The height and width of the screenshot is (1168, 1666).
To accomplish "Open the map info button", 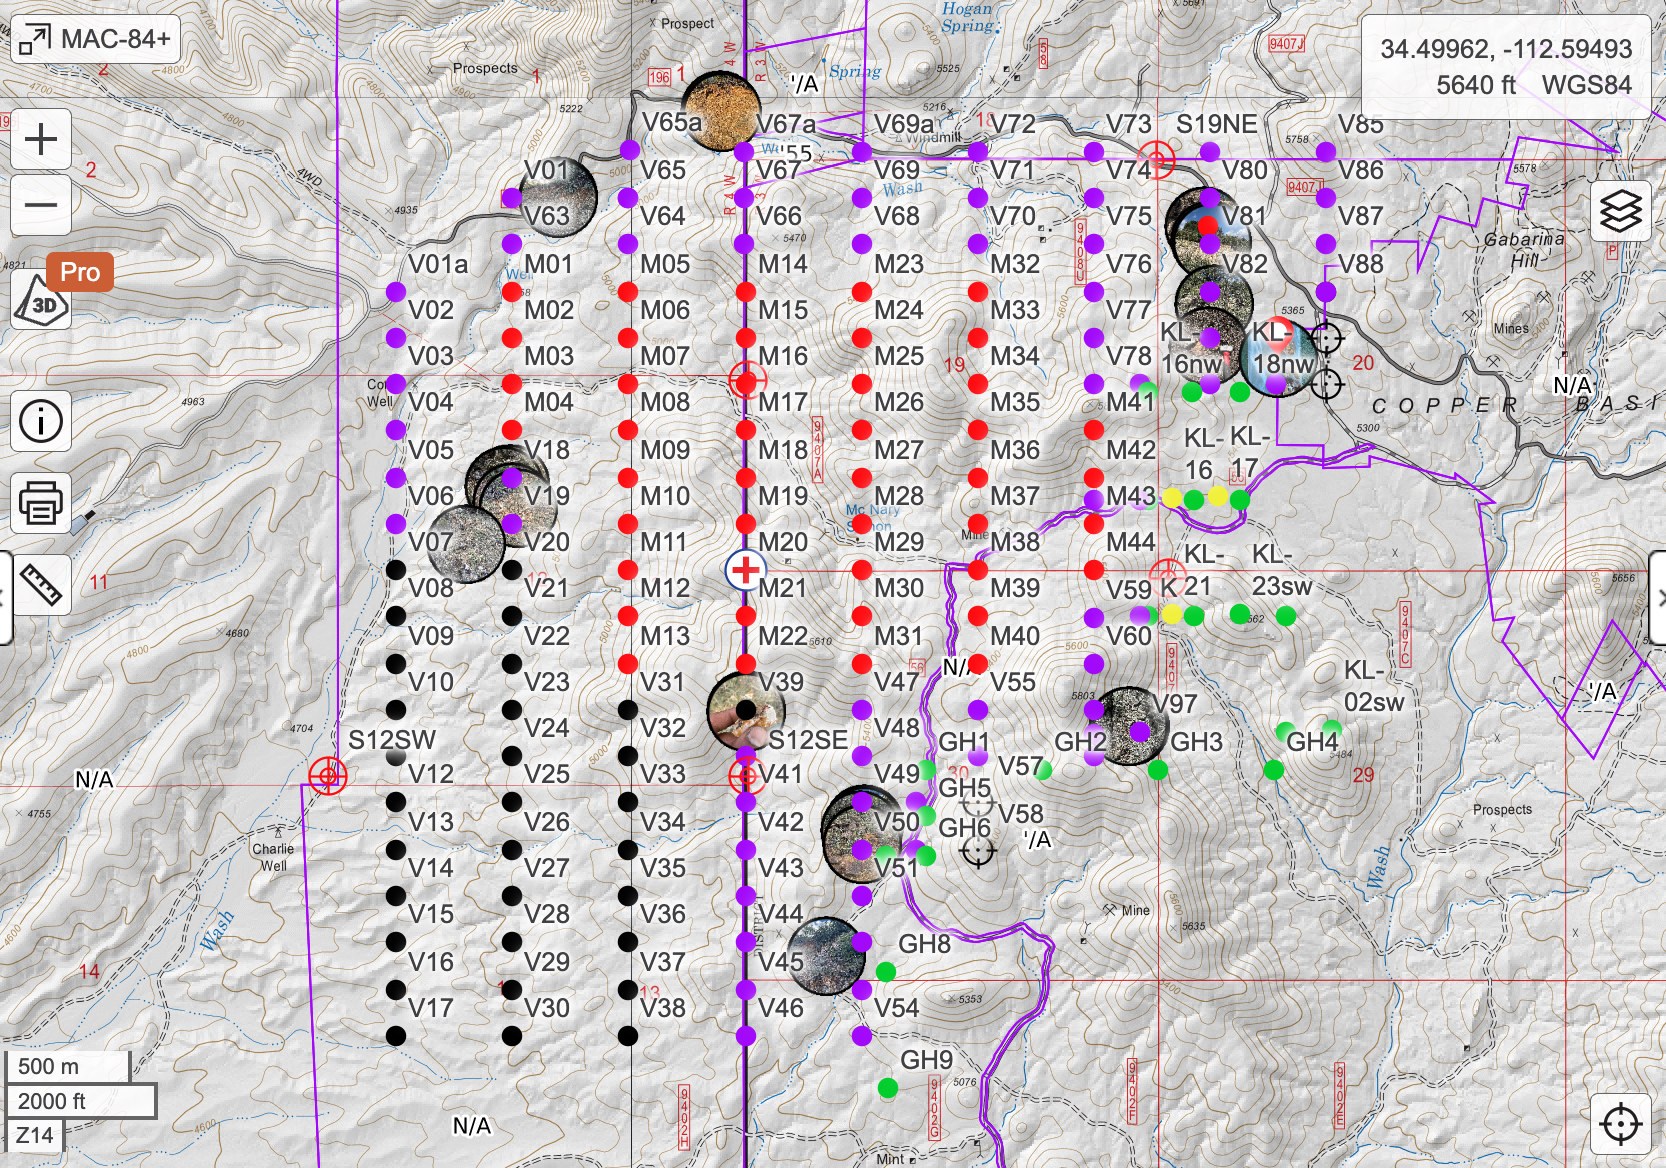I will pyautogui.click(x=41, y=421).
